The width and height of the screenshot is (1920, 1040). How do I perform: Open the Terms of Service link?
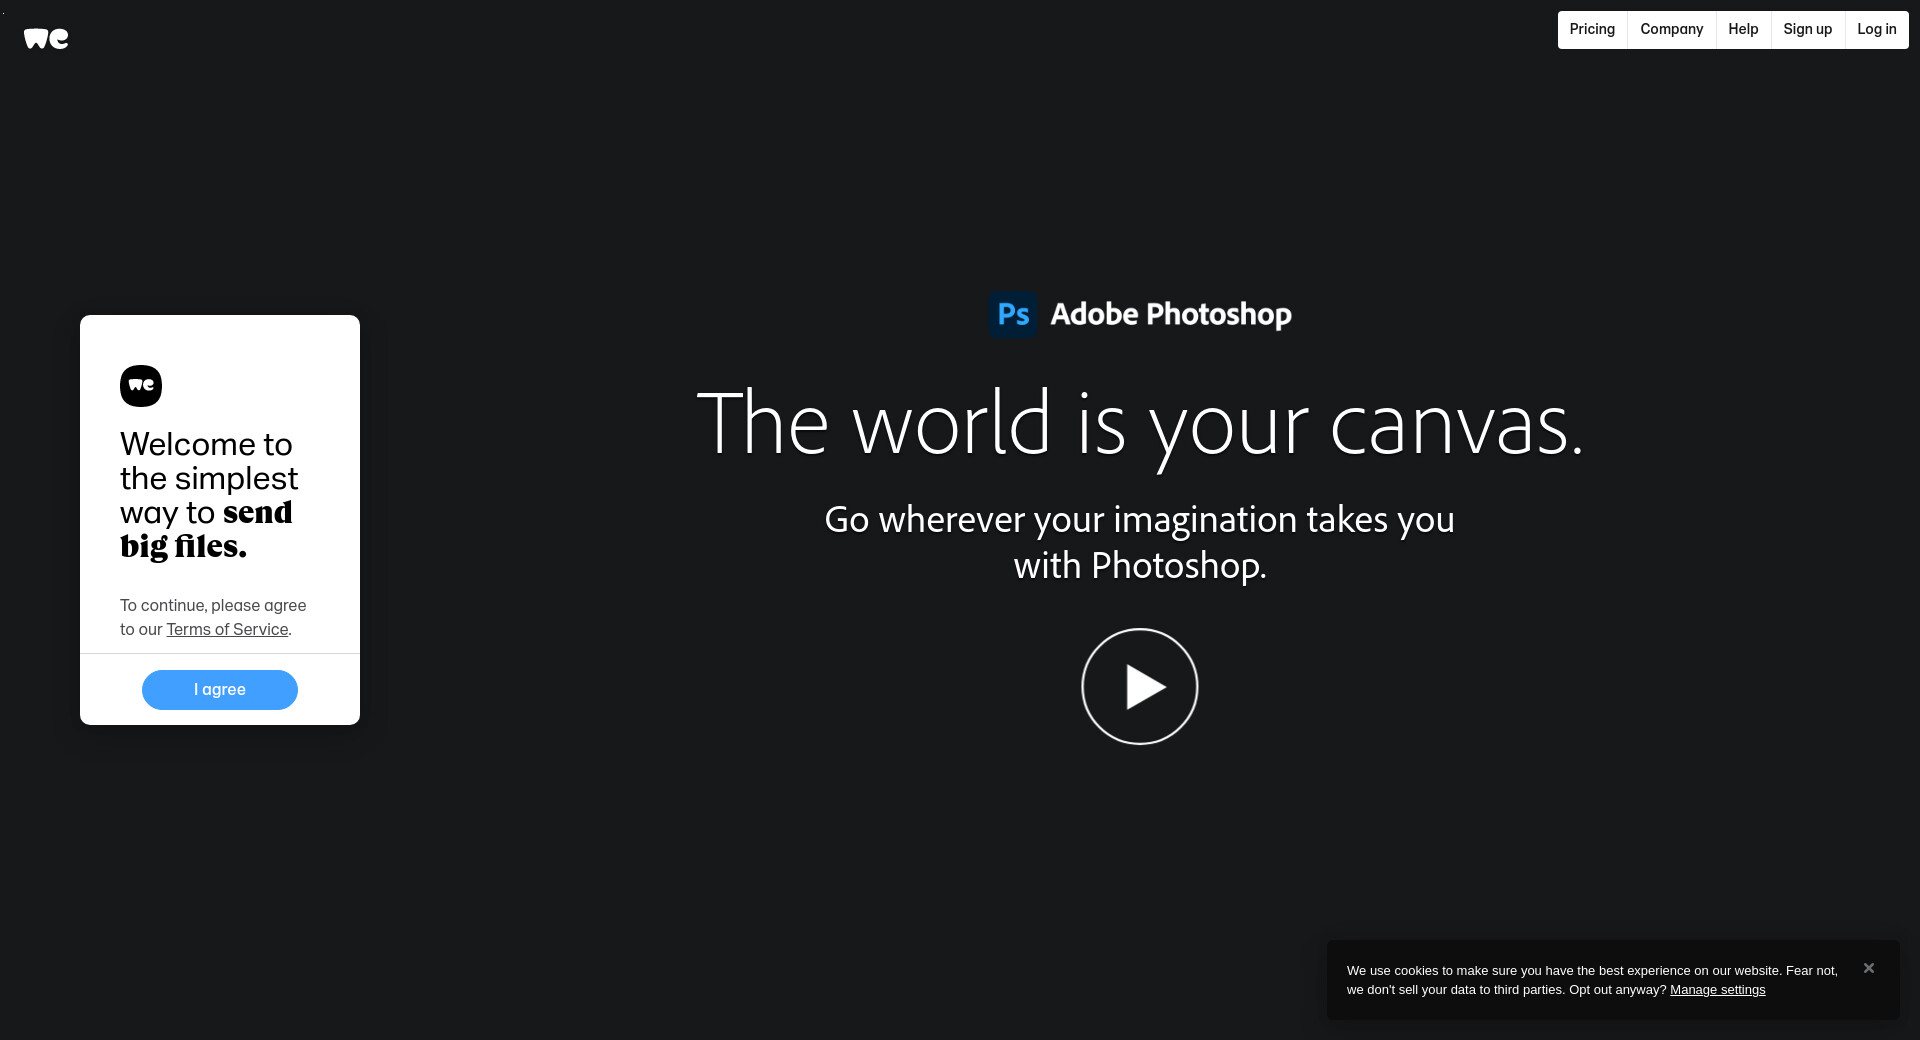pyautogui.click(x=227, y=630)
